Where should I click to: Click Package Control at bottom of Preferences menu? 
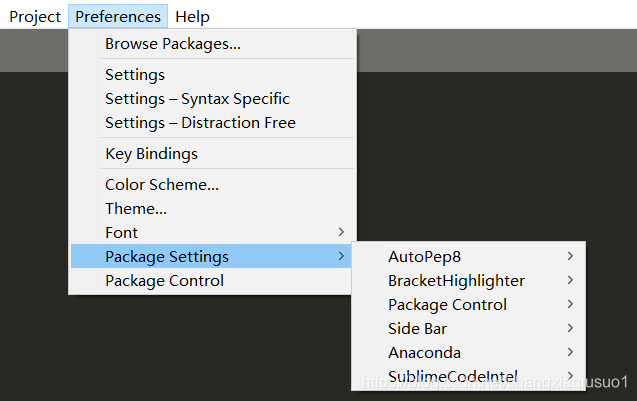point(212,280)
